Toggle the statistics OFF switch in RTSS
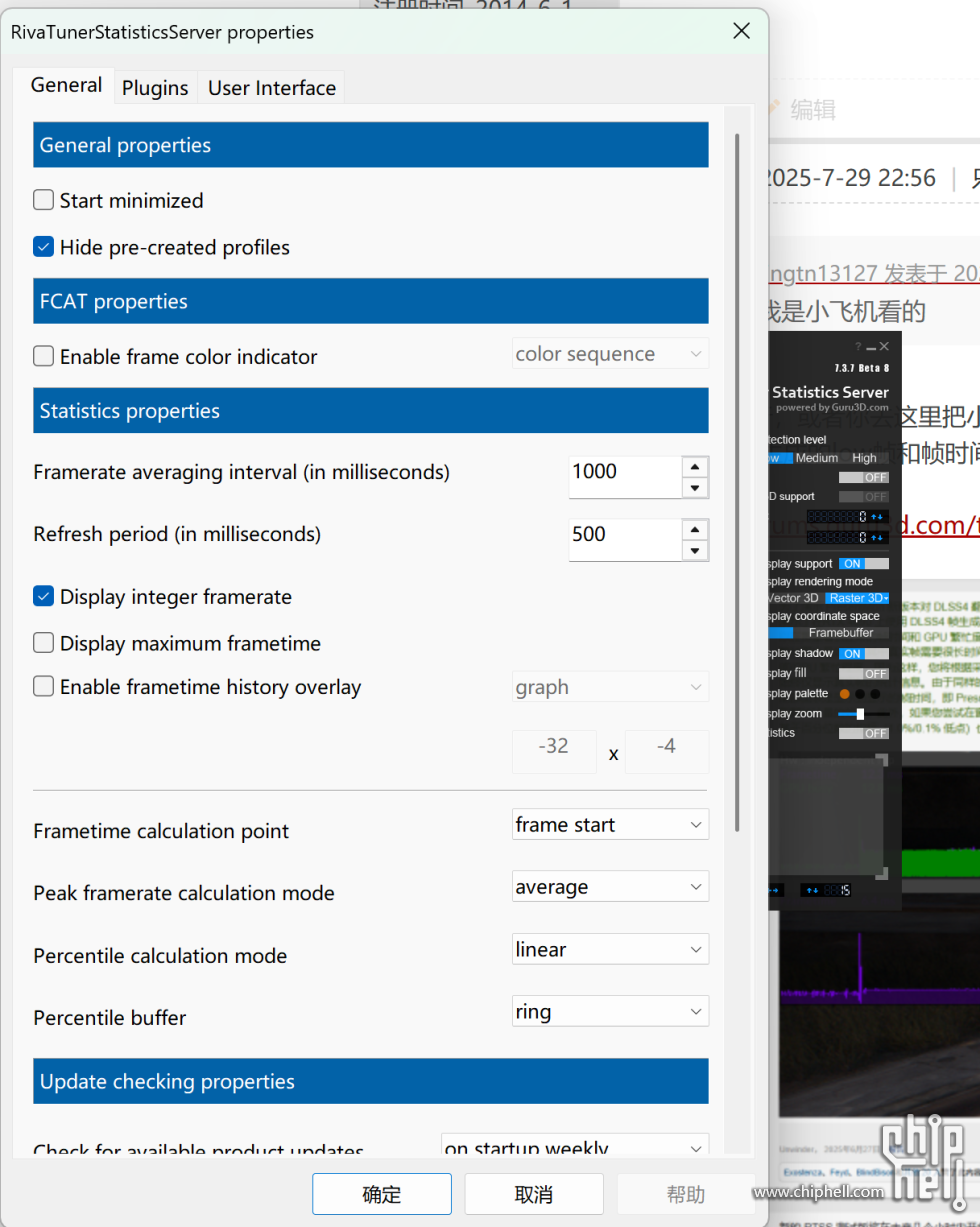This screenshot has height=1227, width=980. click(864, 733)
